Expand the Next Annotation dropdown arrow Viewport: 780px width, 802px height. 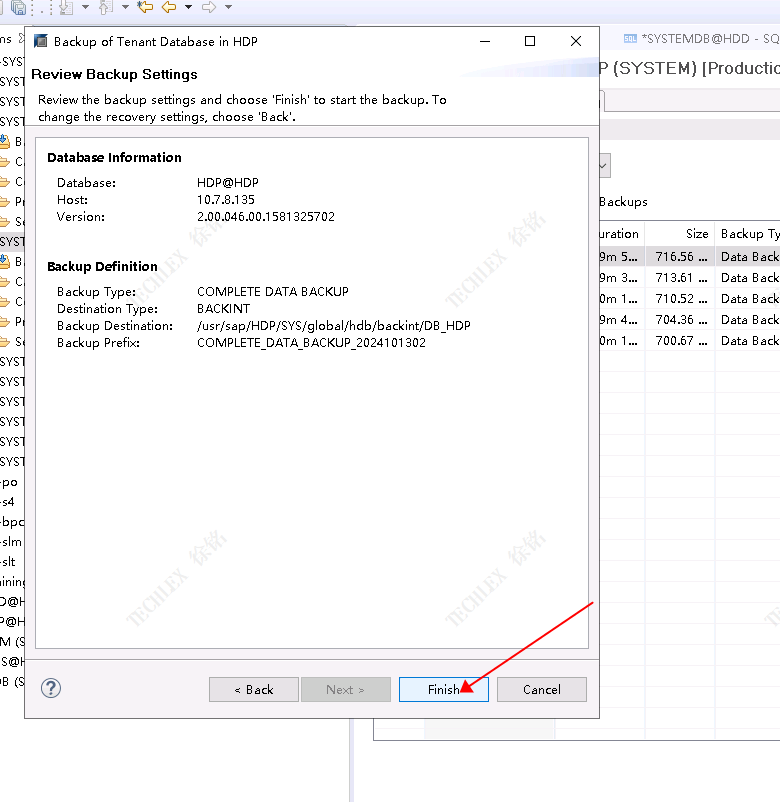pyautogui.click(x=85, y=7)
